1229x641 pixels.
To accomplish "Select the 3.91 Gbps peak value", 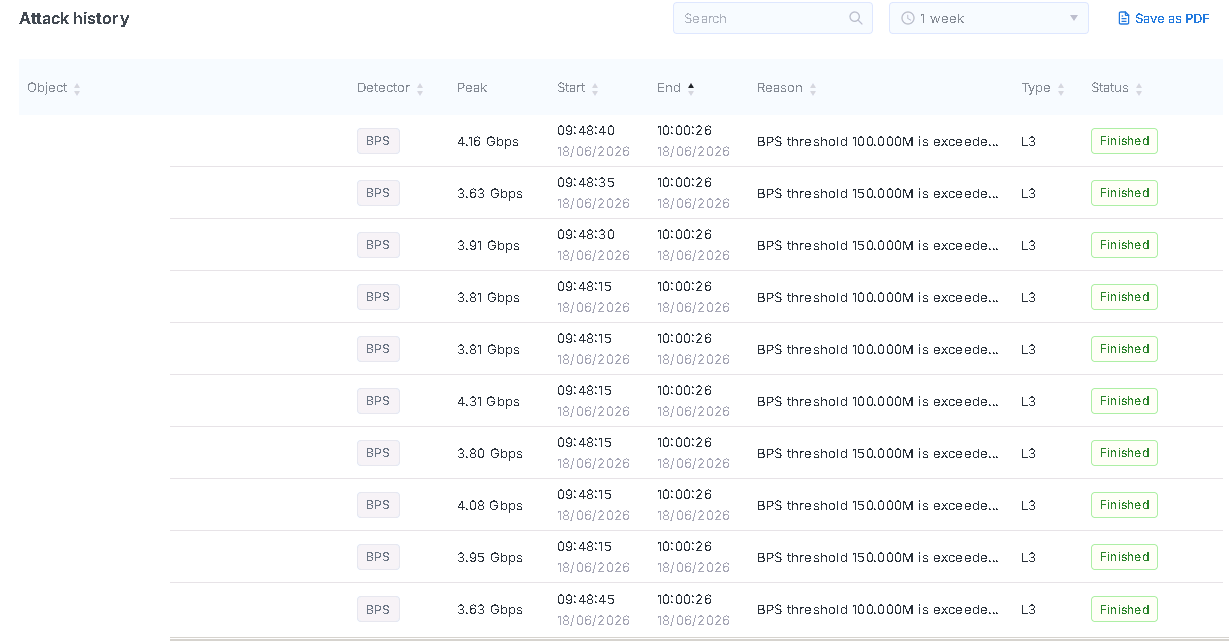I will [488, 246].
